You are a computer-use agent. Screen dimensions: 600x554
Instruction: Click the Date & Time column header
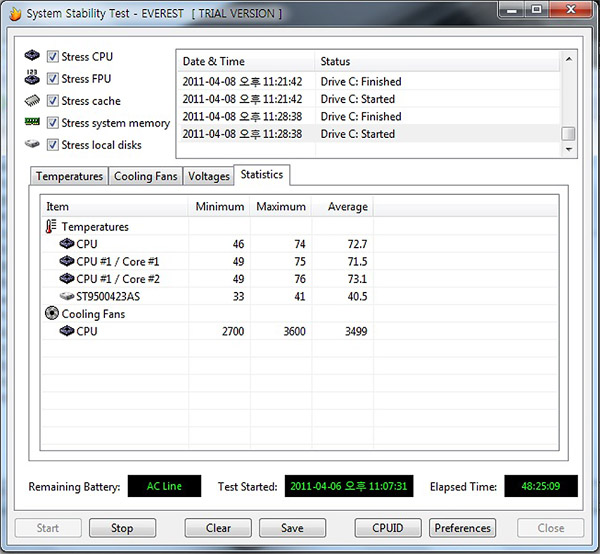(x=246, y=62)
